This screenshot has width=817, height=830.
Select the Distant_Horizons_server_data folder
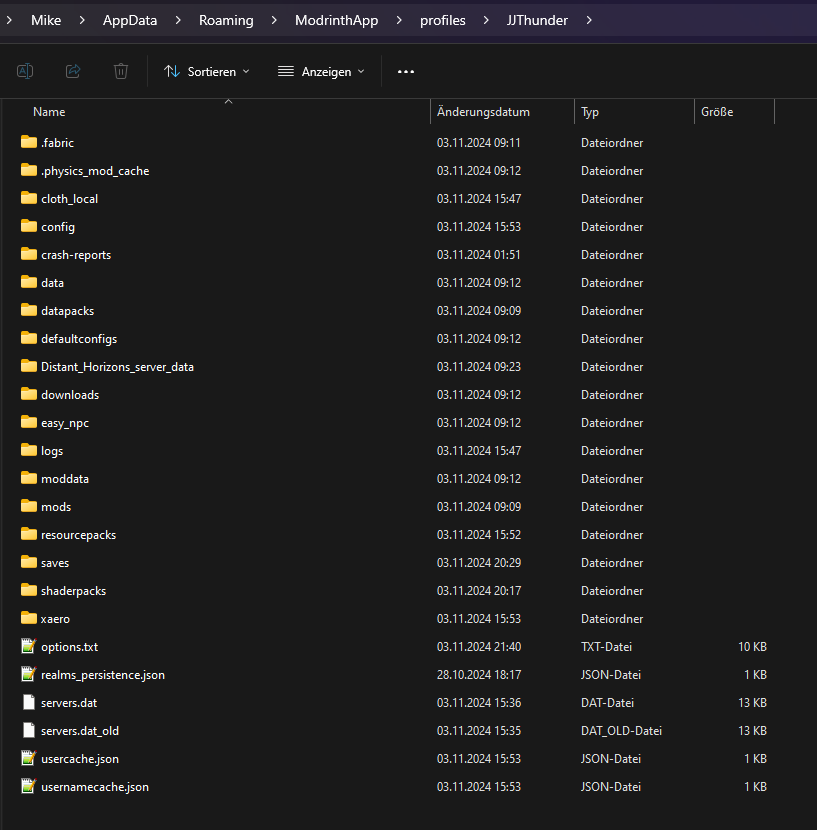(x=117, y=367)
